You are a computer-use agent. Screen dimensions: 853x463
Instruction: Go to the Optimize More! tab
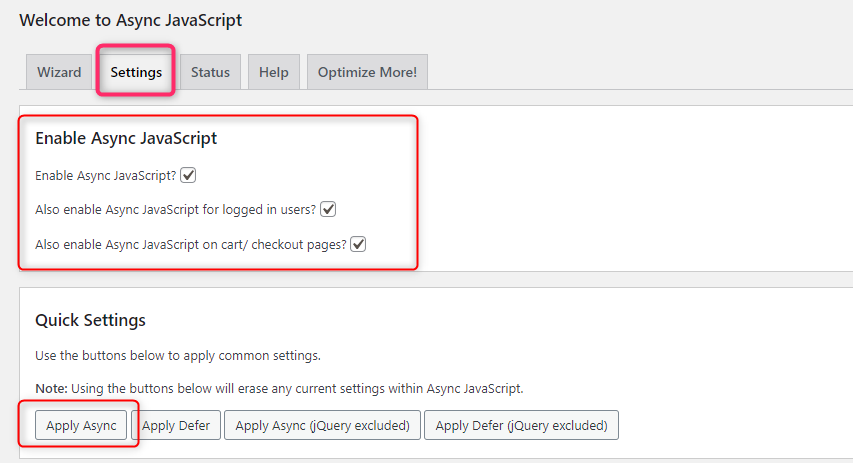click(367, 72)
